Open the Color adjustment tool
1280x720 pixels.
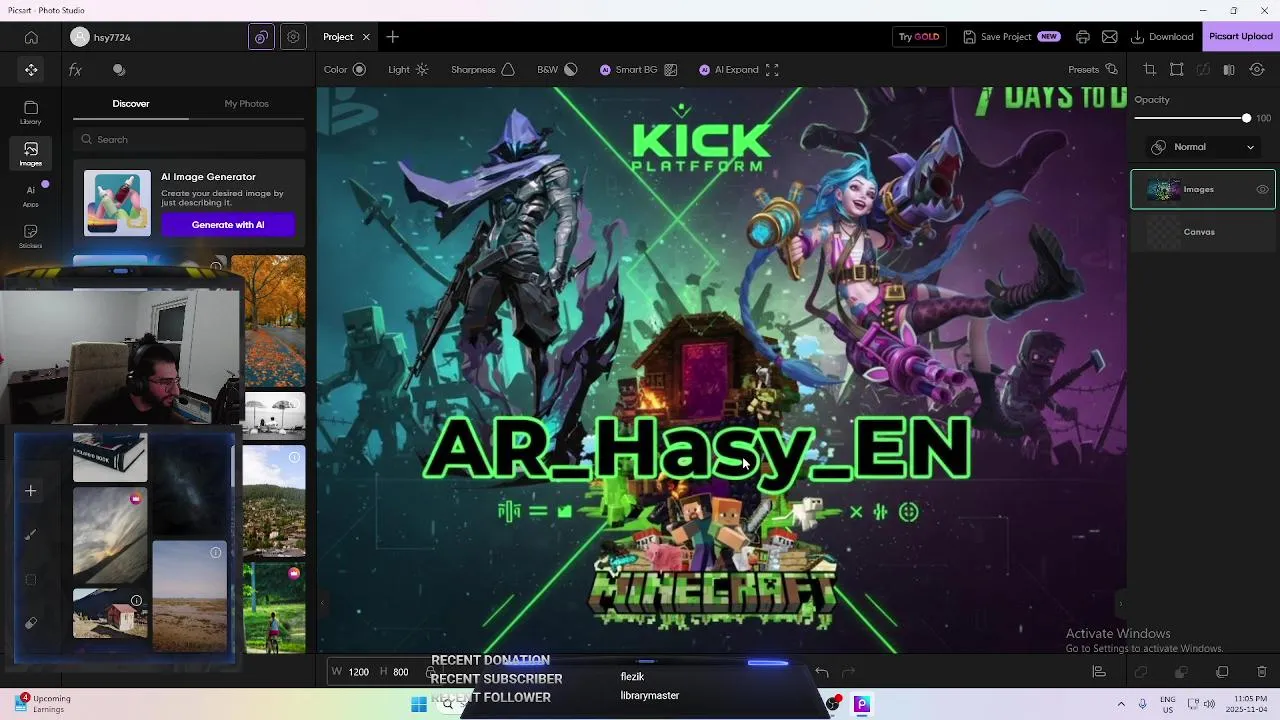(x=345, y=70)
